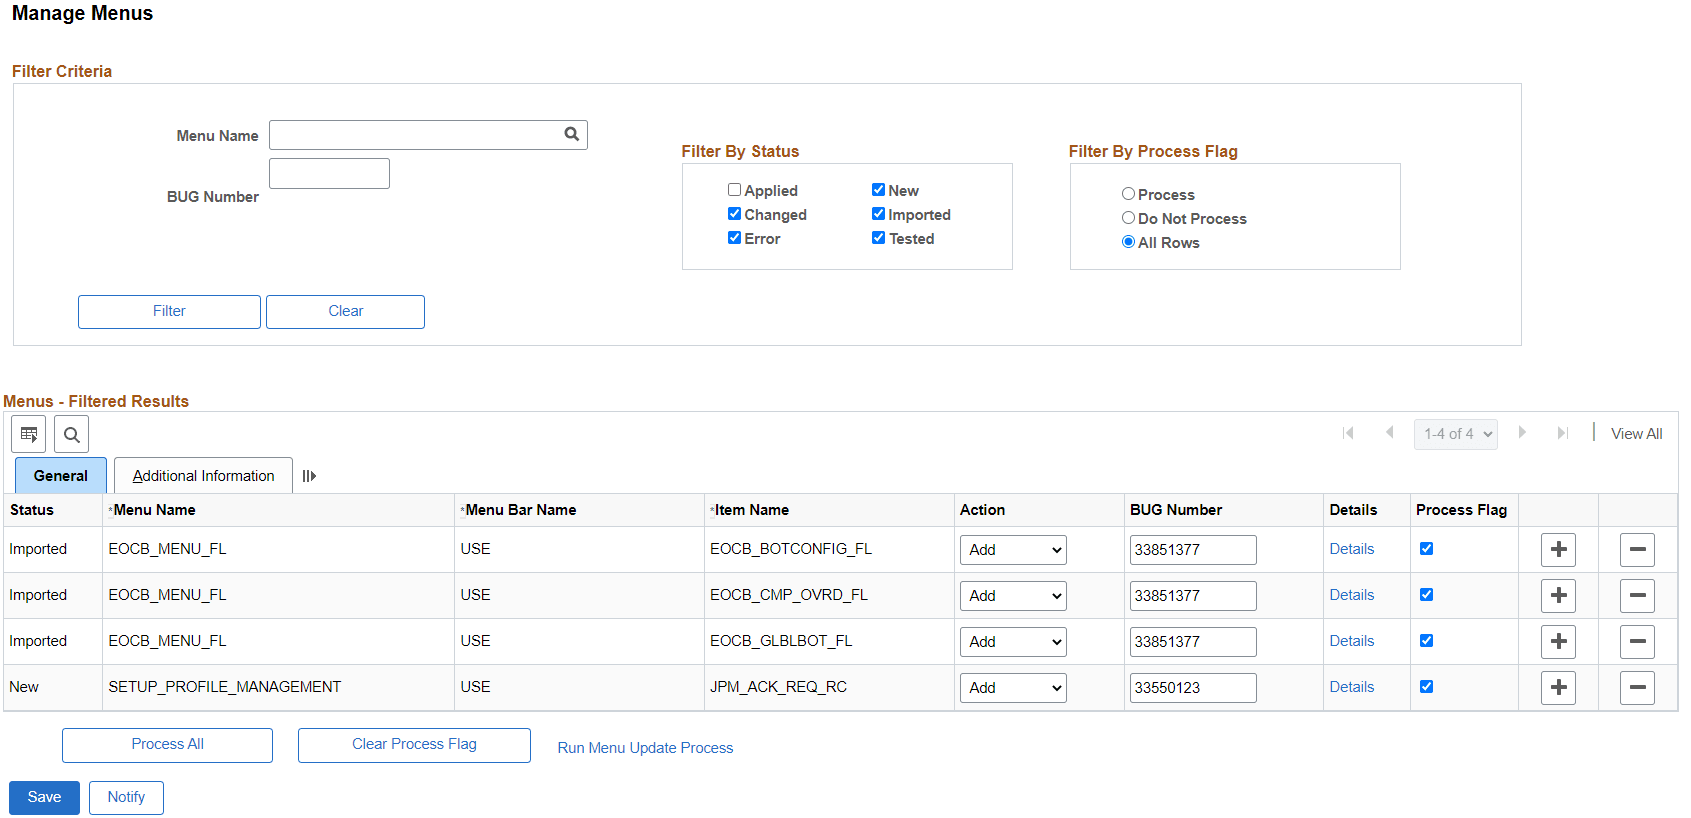
Task: Switch to the Additional Information tab
Action: point(203,476)
